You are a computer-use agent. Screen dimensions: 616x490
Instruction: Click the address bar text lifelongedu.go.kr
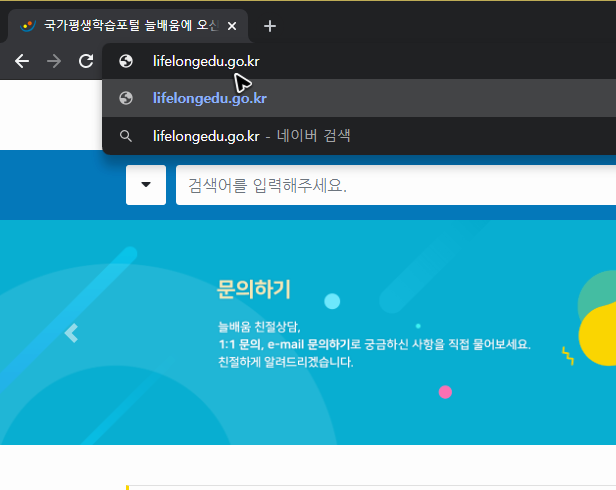click(x=206, y=61)
